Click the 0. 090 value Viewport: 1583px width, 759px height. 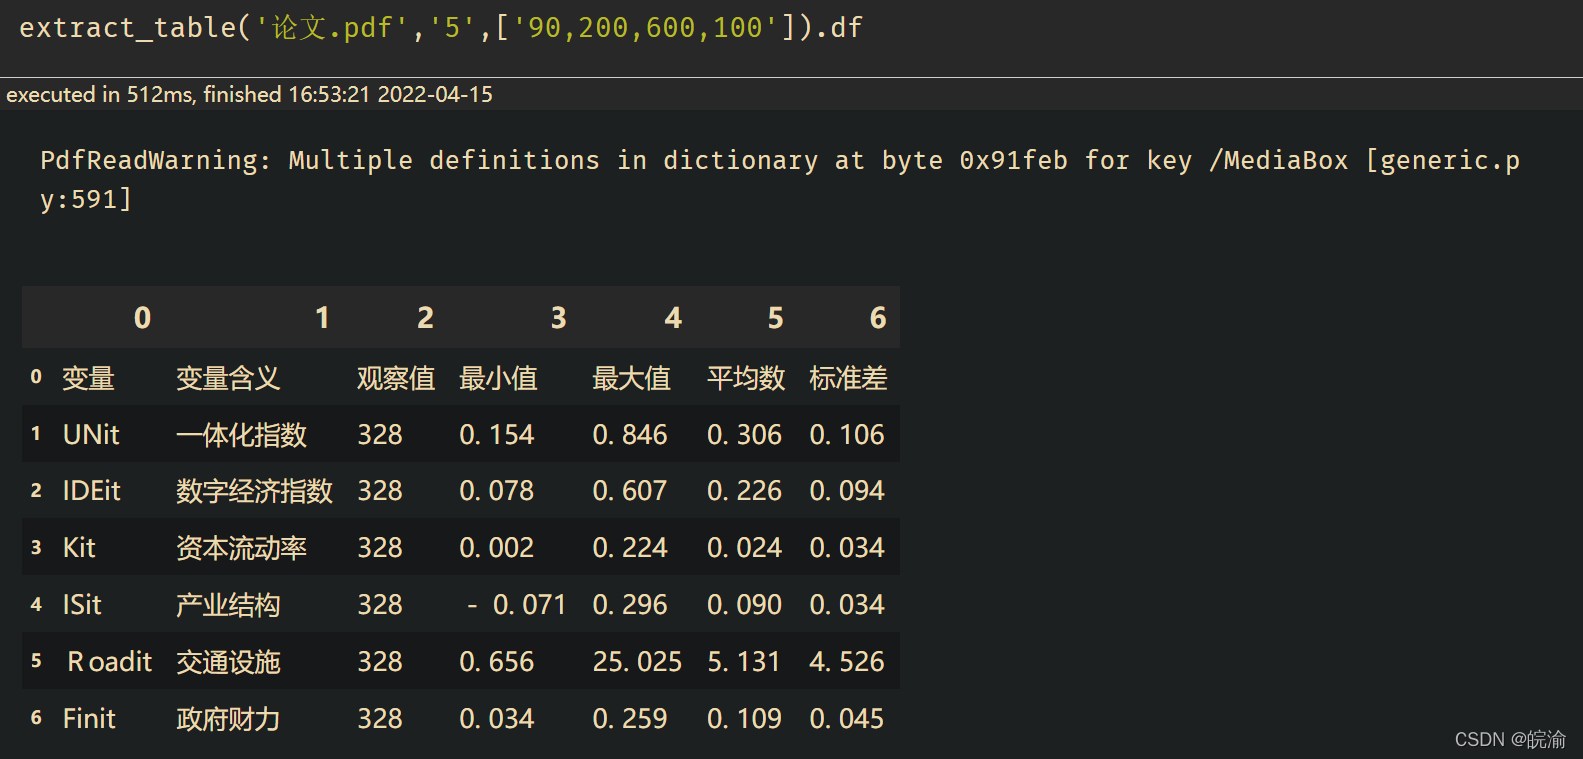pyautogui.click(x=744, y=604)
